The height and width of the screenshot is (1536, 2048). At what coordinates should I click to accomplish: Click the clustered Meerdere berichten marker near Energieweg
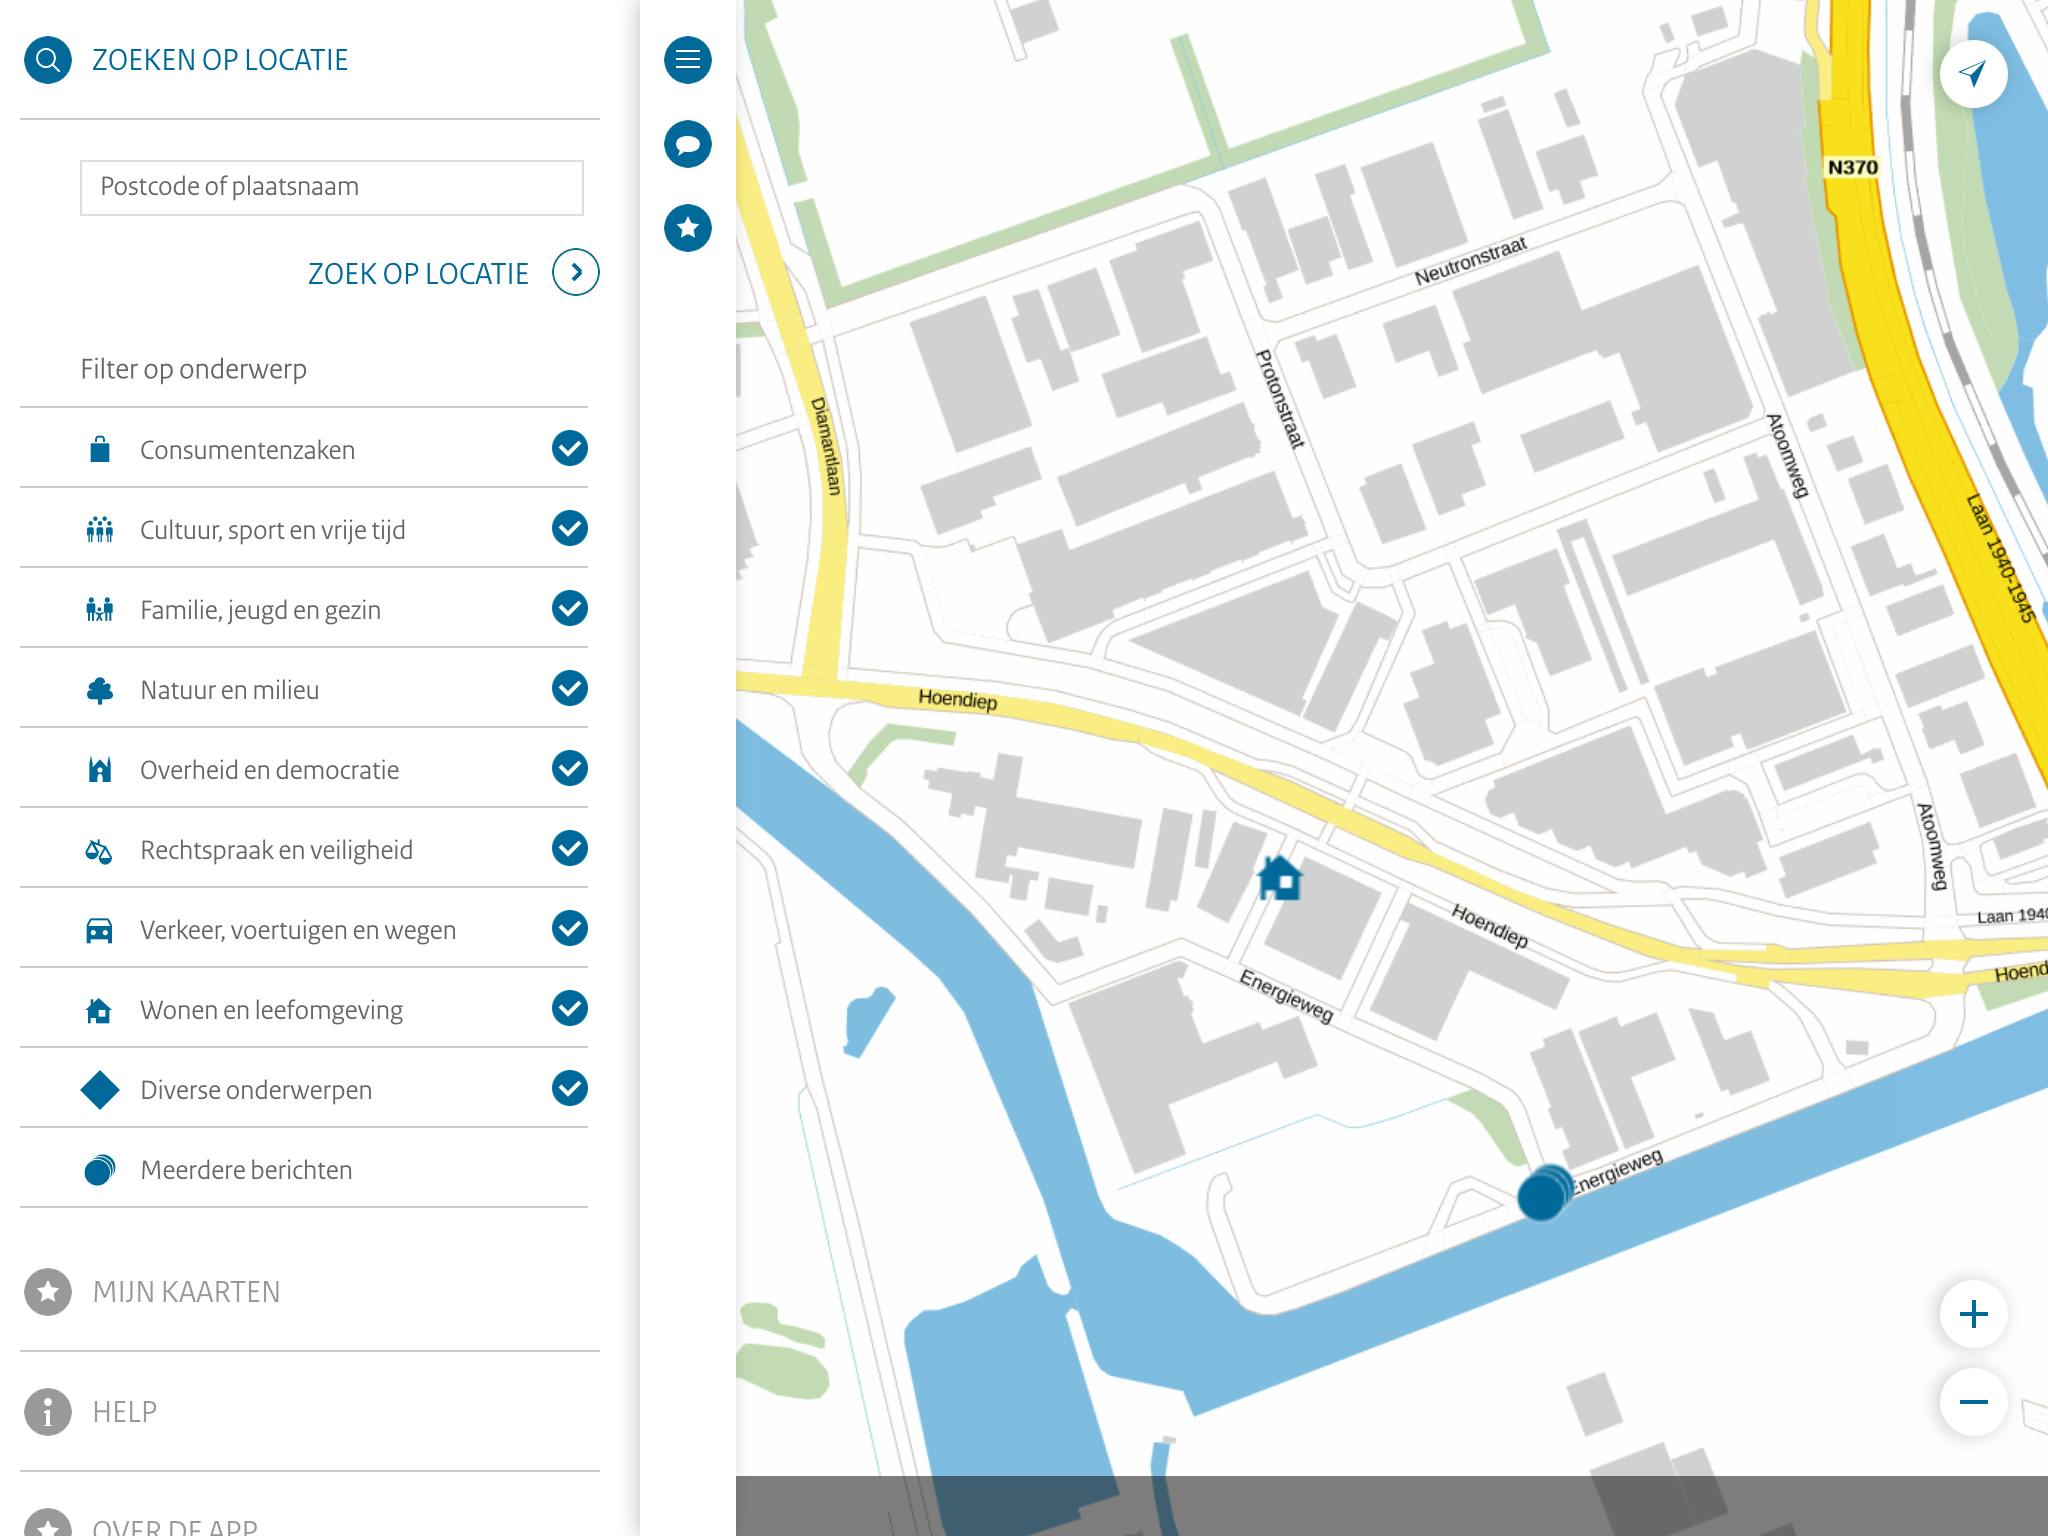(1540, 1196)
